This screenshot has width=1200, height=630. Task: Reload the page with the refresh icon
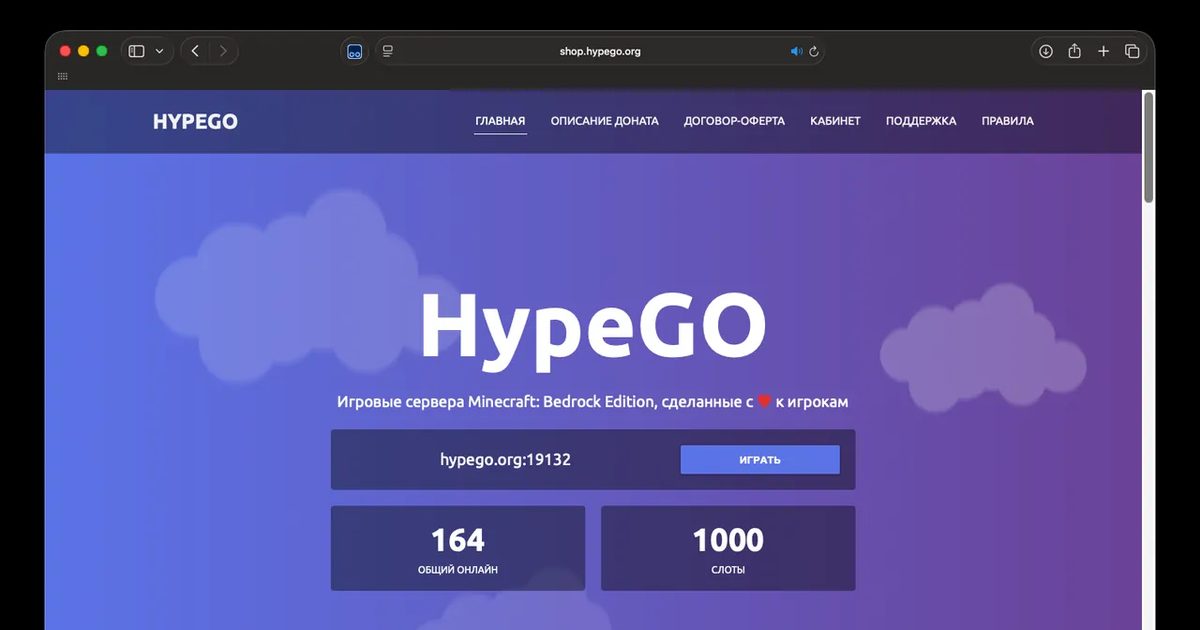tap(814, 51)
